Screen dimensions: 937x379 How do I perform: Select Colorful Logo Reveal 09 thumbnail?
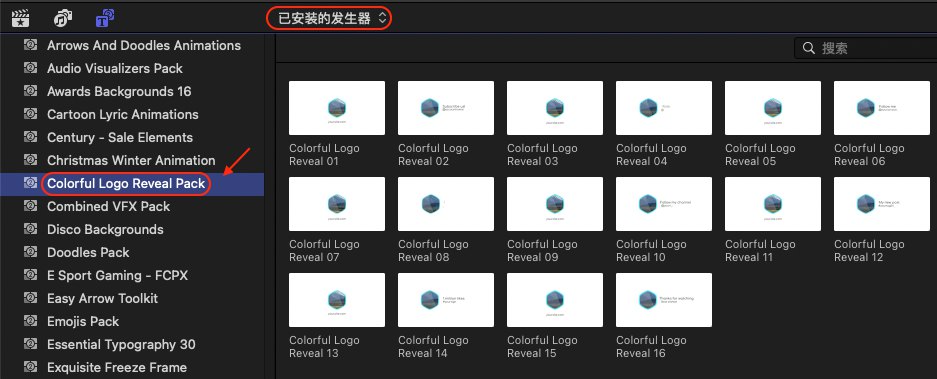[x=555, y=204]
